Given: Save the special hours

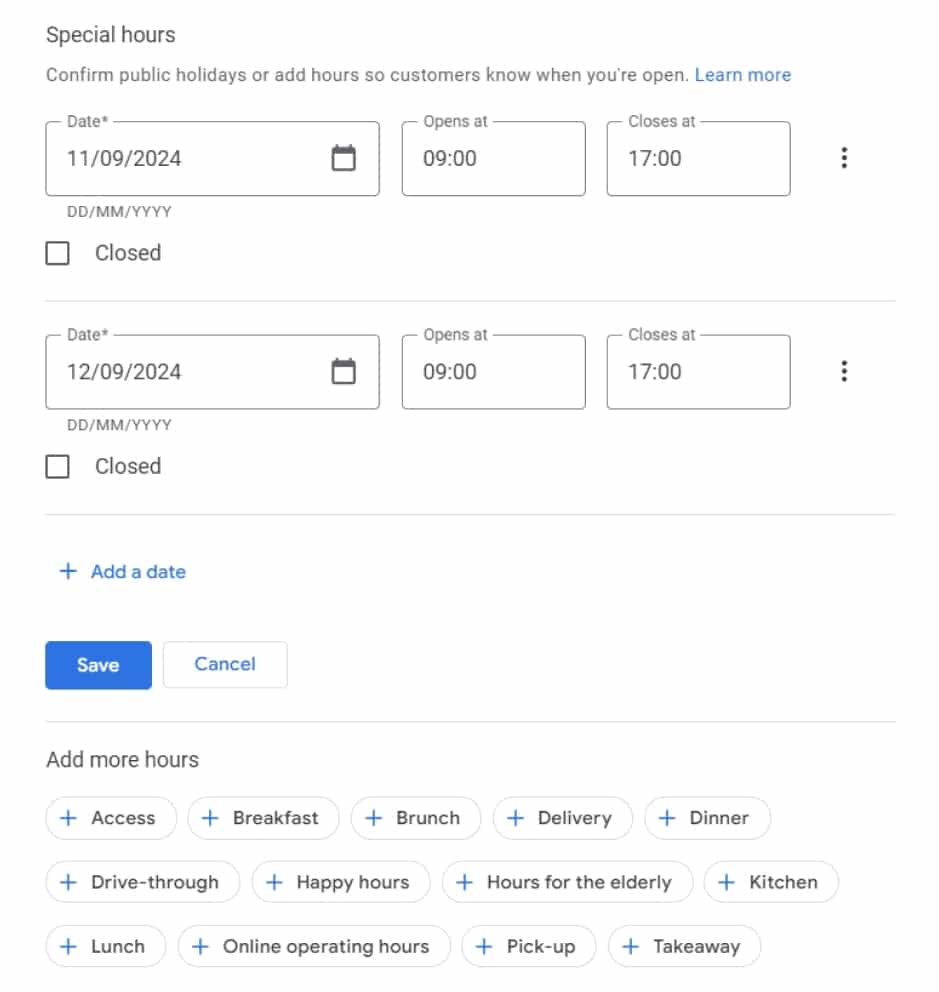Looking at the screenshot, I should [x=99, y=665].
